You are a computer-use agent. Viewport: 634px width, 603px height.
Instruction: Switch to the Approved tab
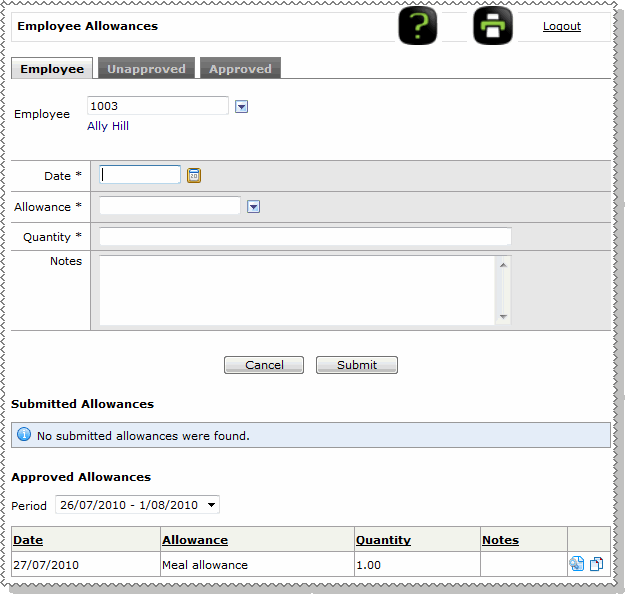click(240, 69)
